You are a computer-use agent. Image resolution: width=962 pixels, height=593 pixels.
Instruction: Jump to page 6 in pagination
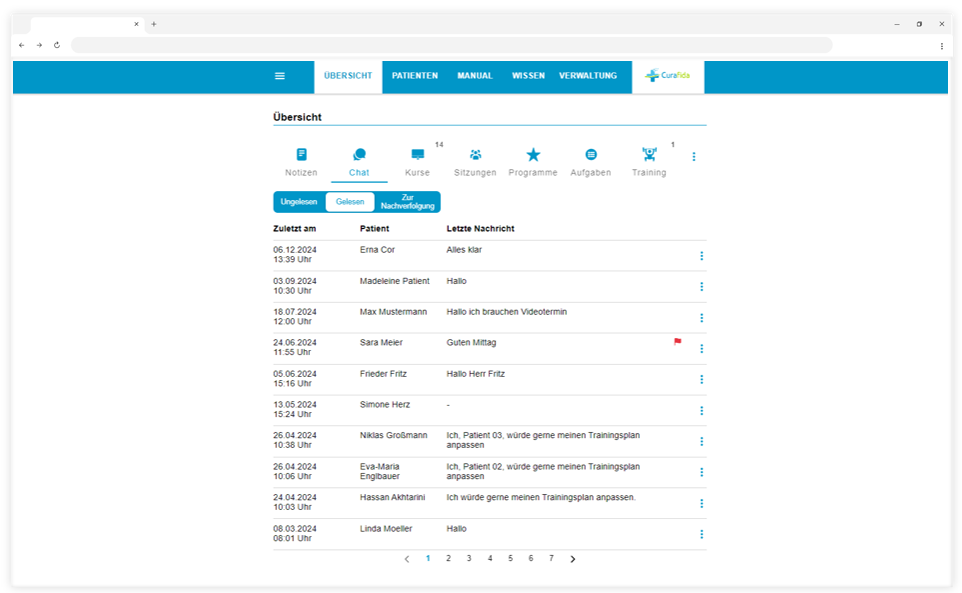pos(531,558)
